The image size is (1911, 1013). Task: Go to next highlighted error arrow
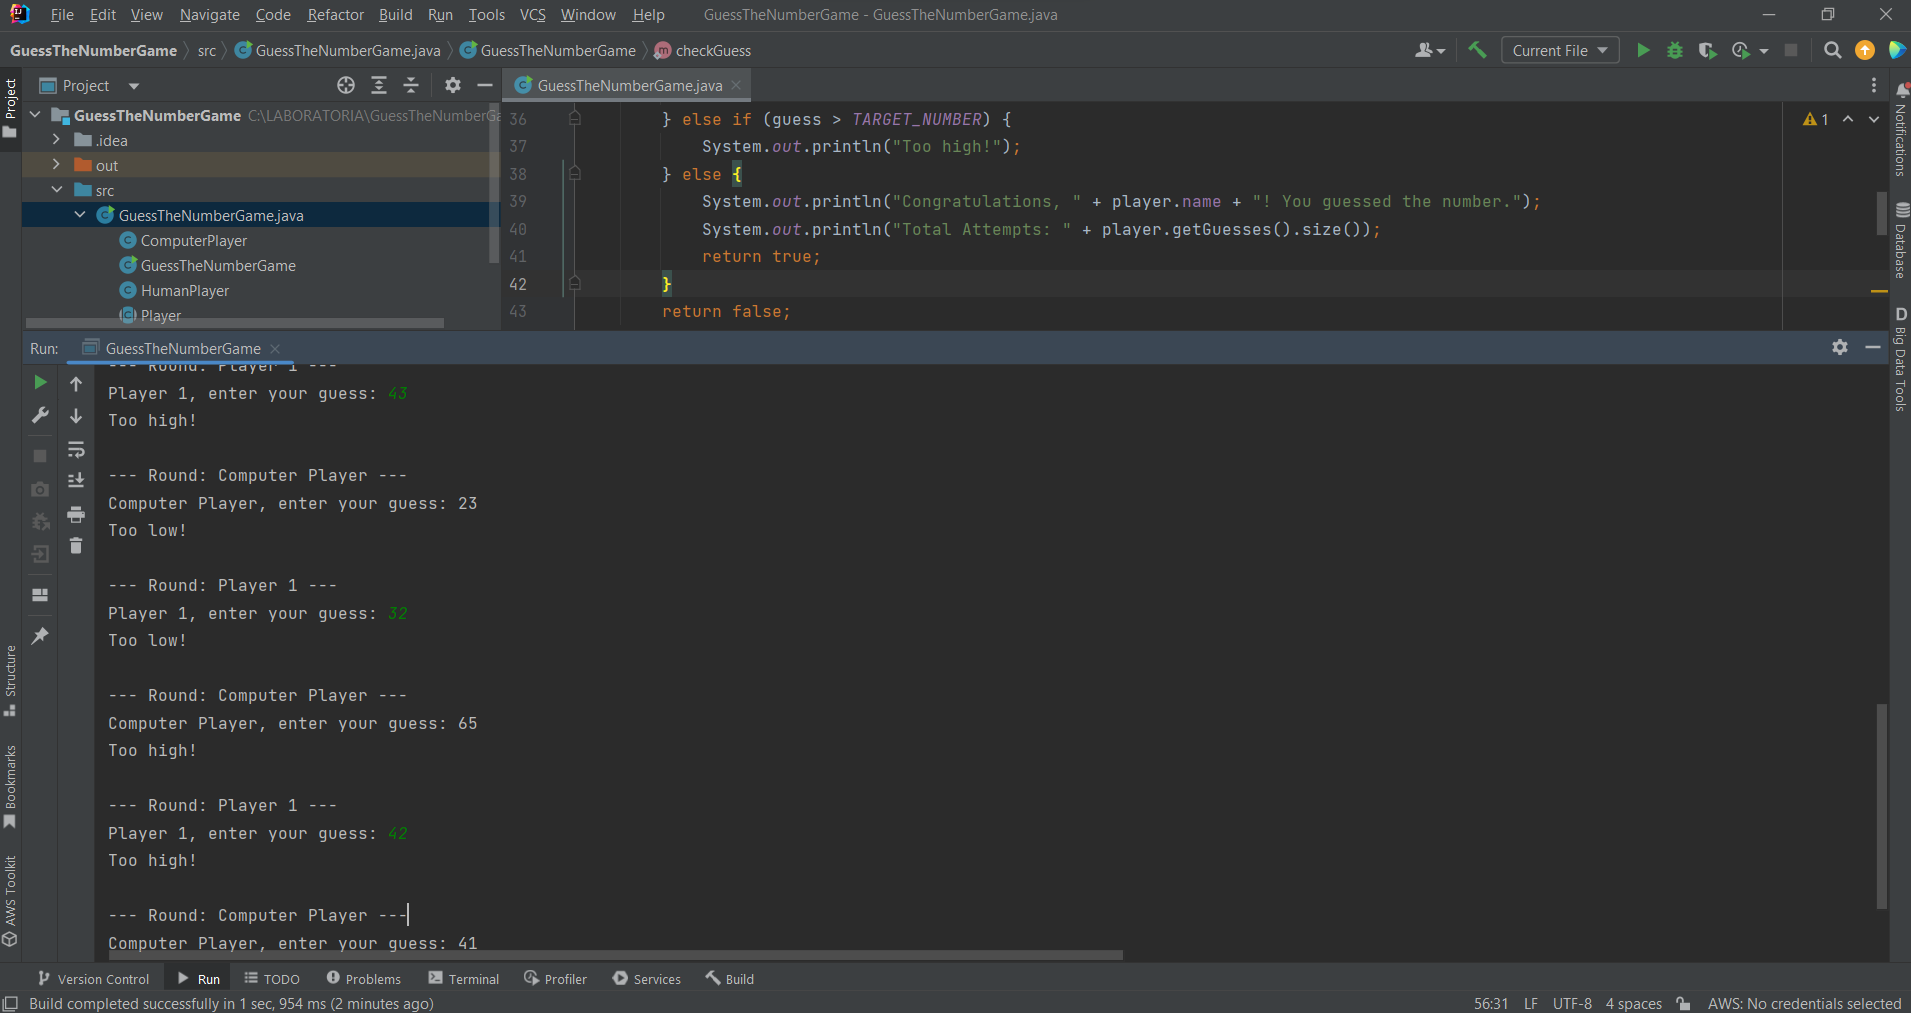click(1874, 119)
